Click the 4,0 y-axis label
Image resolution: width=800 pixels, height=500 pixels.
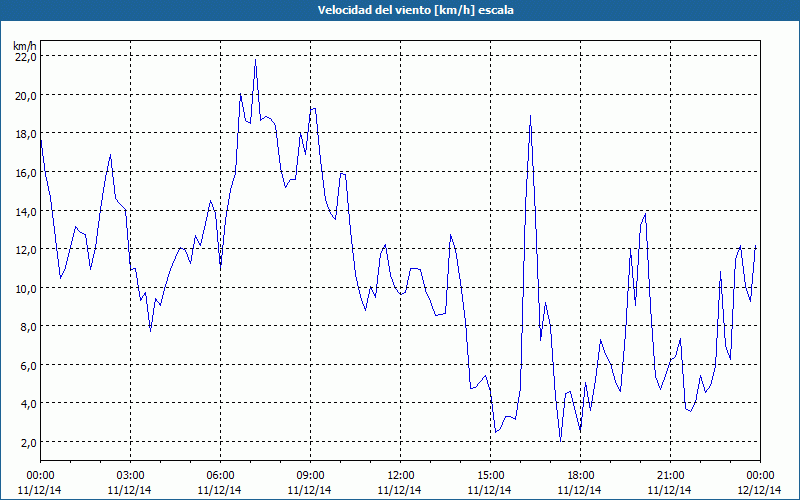coord(28,404)
